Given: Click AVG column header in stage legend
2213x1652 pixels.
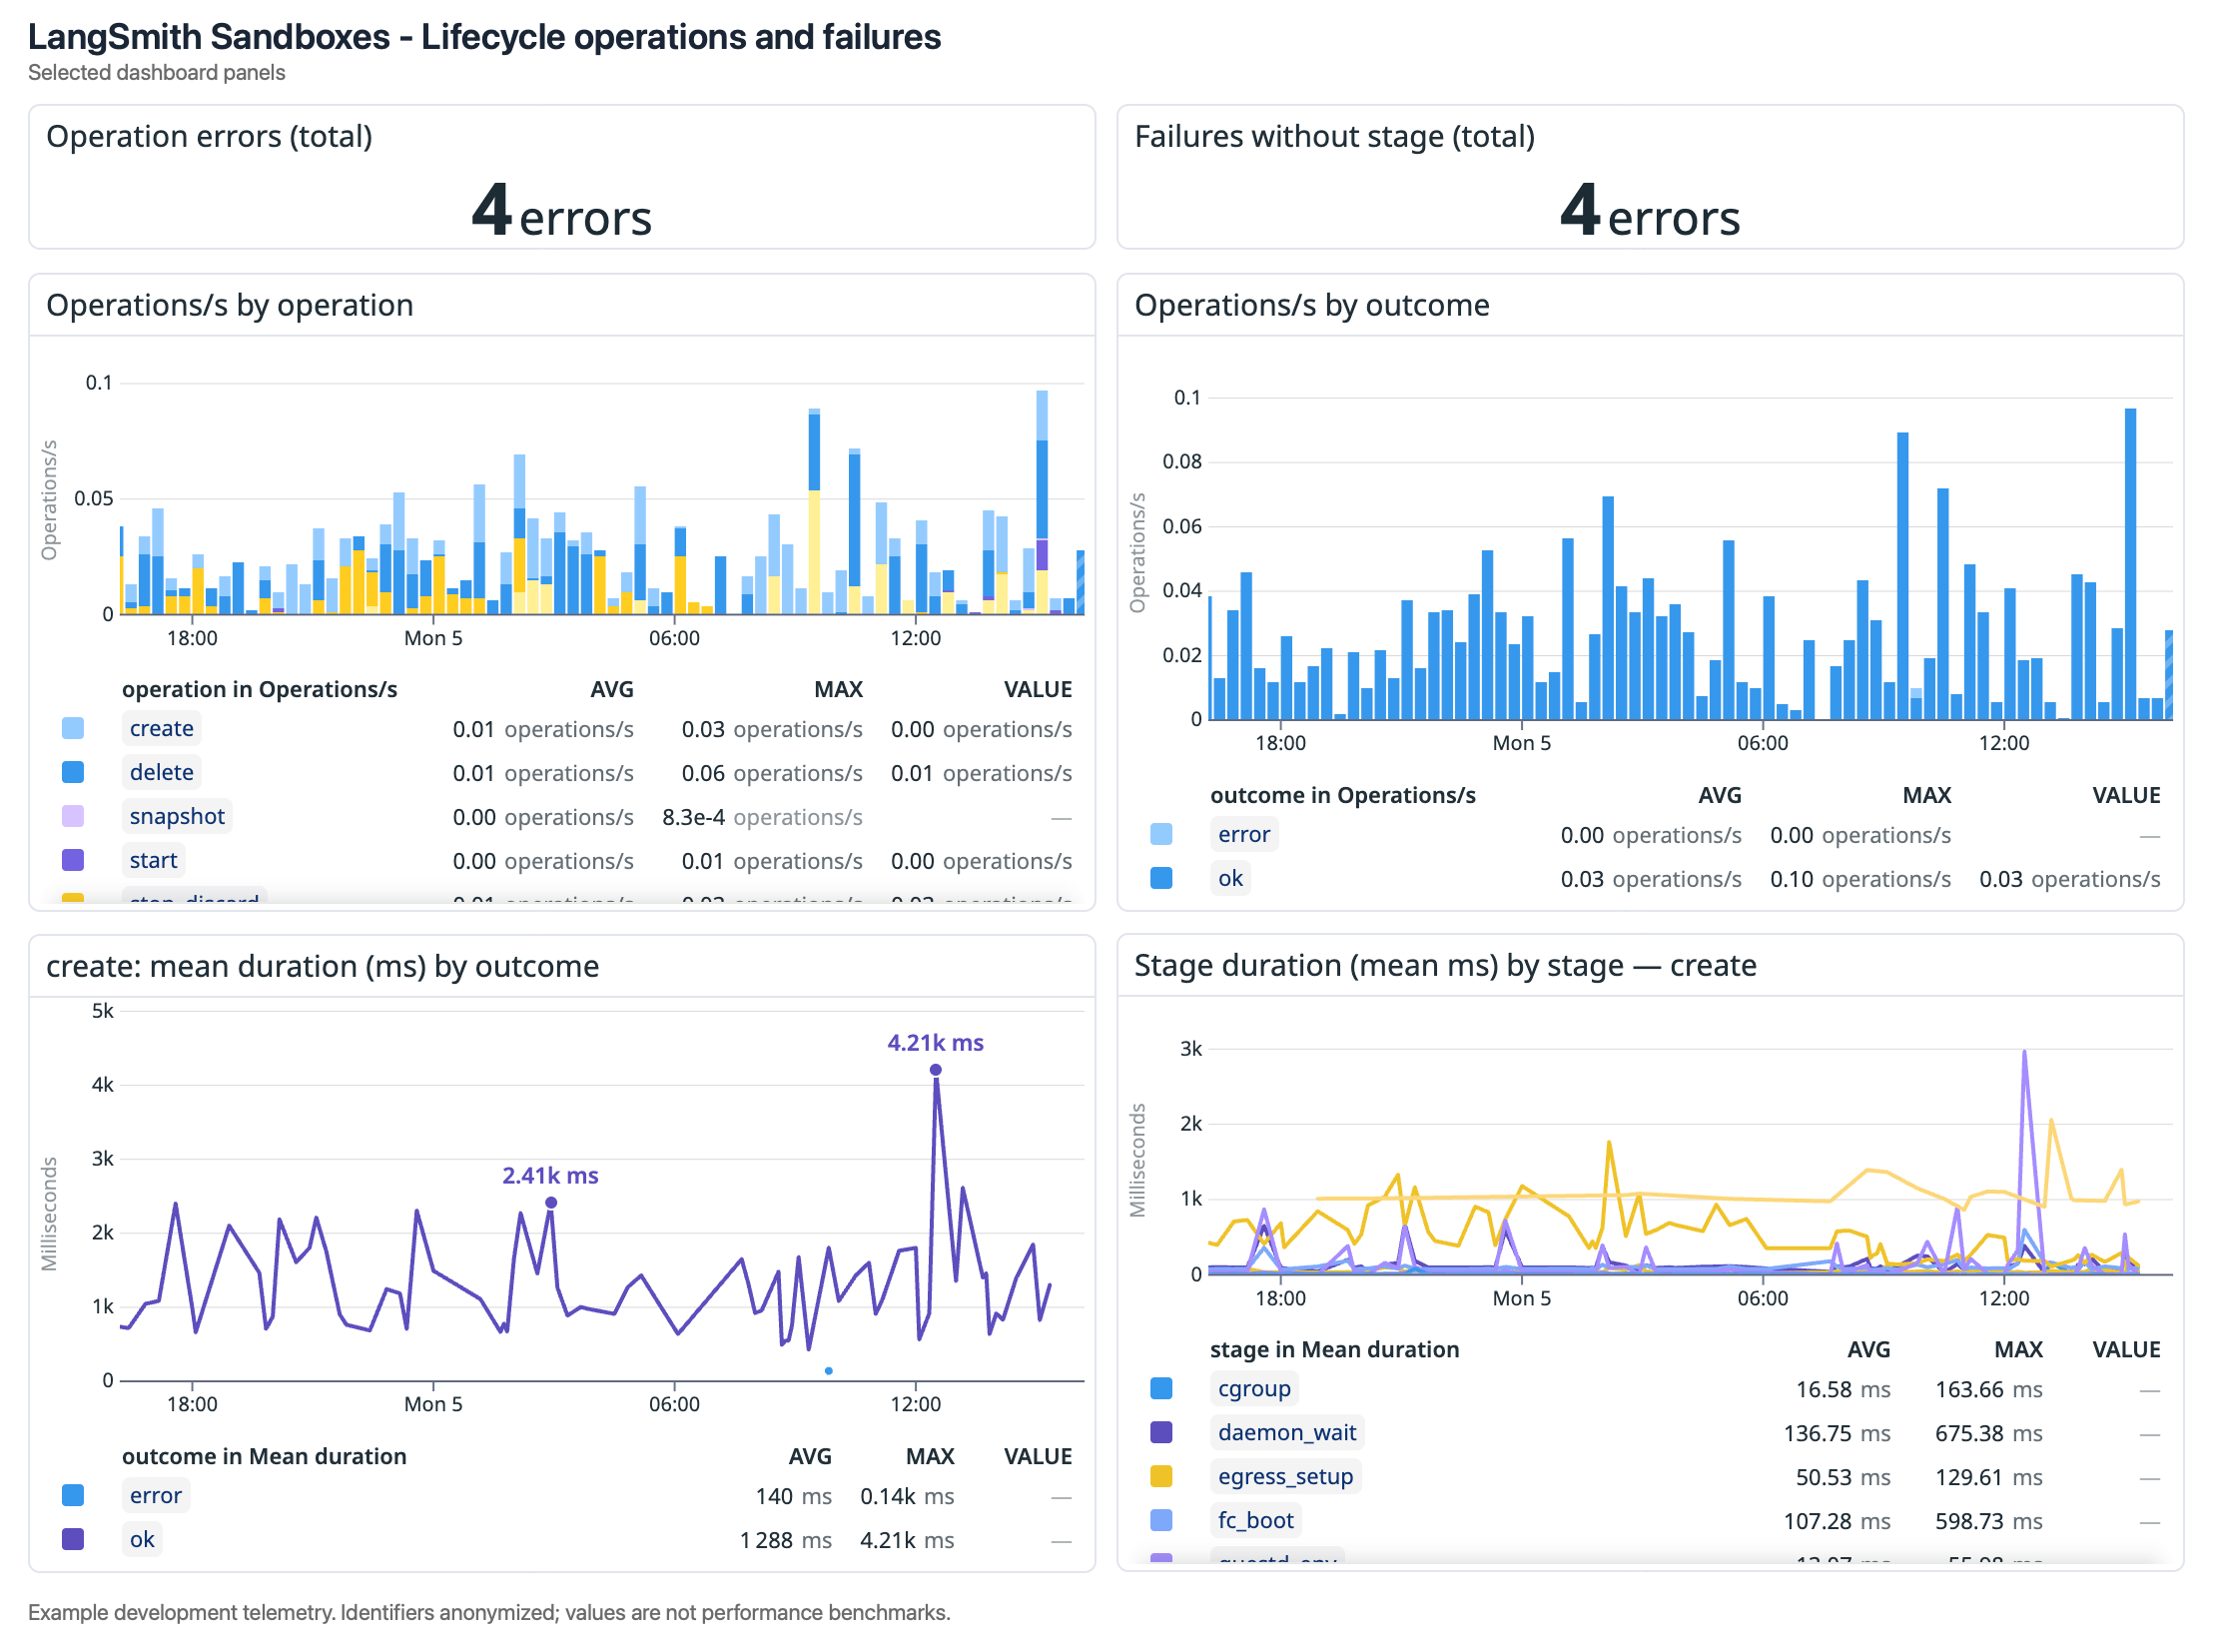Looking at the screenshot, I should point(1868,1349).
